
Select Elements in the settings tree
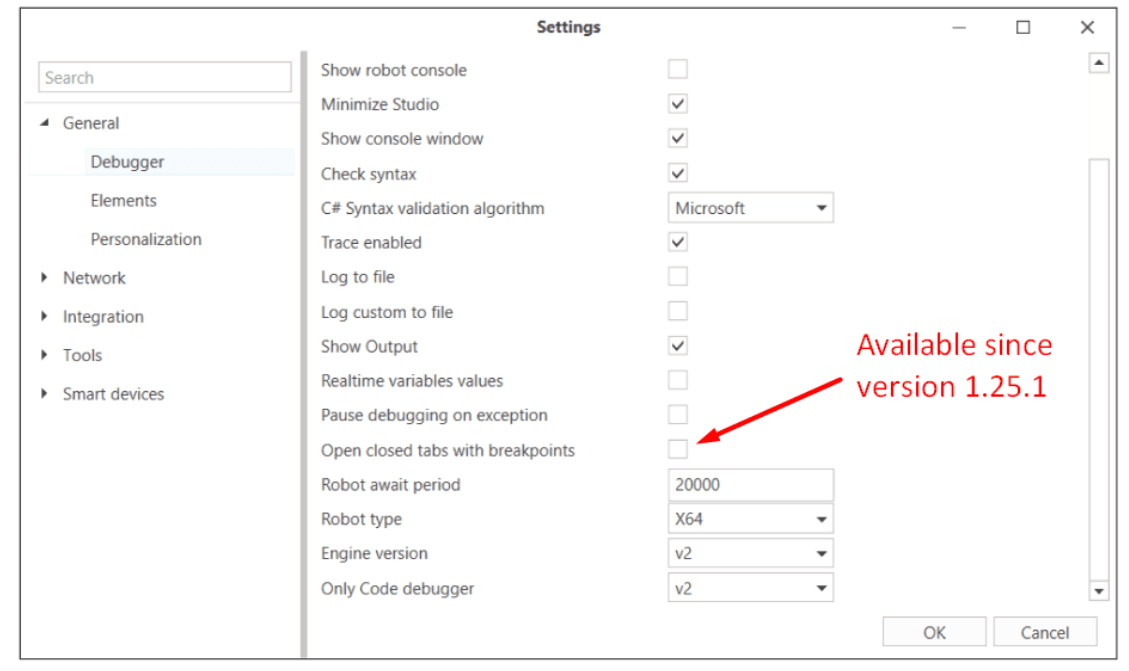(x=123, y=200)
